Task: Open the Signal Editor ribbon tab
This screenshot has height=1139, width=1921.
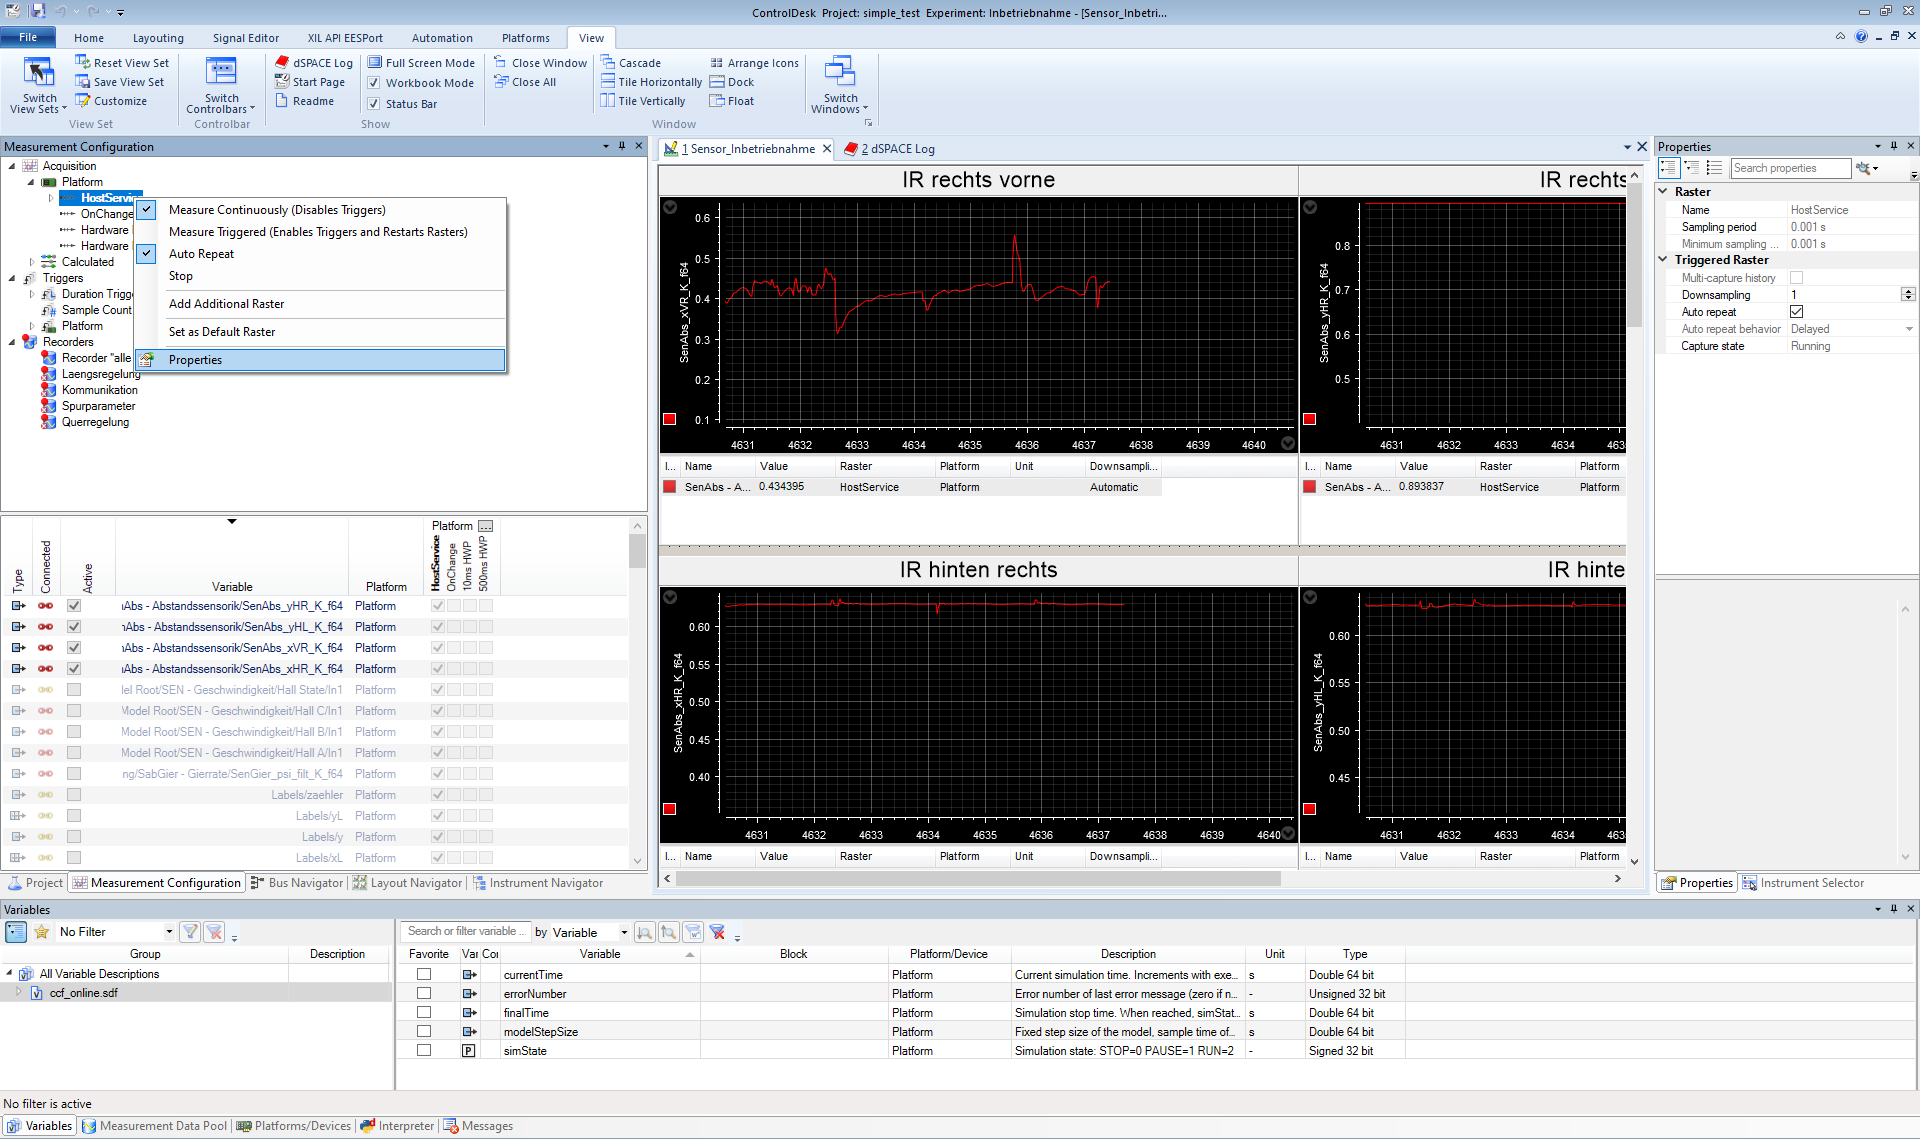Action: [x=245, y=38]
